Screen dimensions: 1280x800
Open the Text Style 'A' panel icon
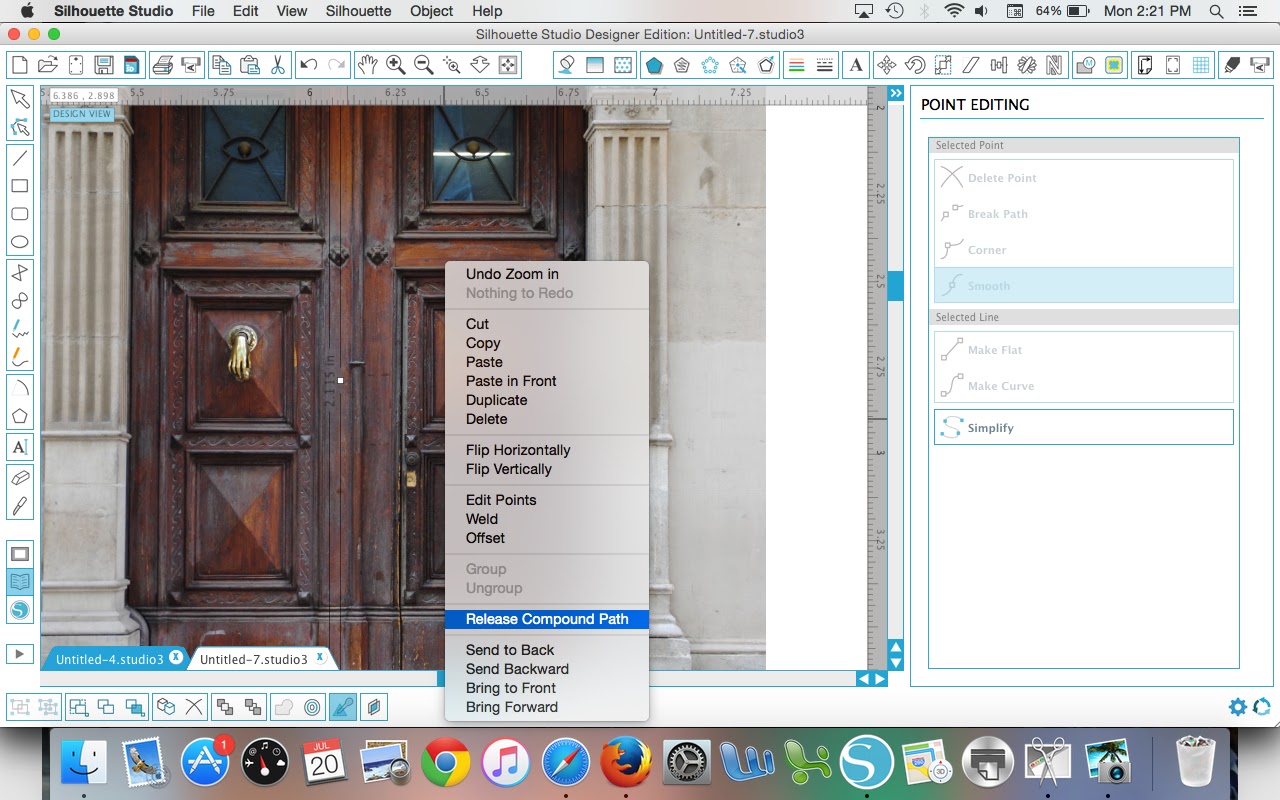click(x=856, y=65)
